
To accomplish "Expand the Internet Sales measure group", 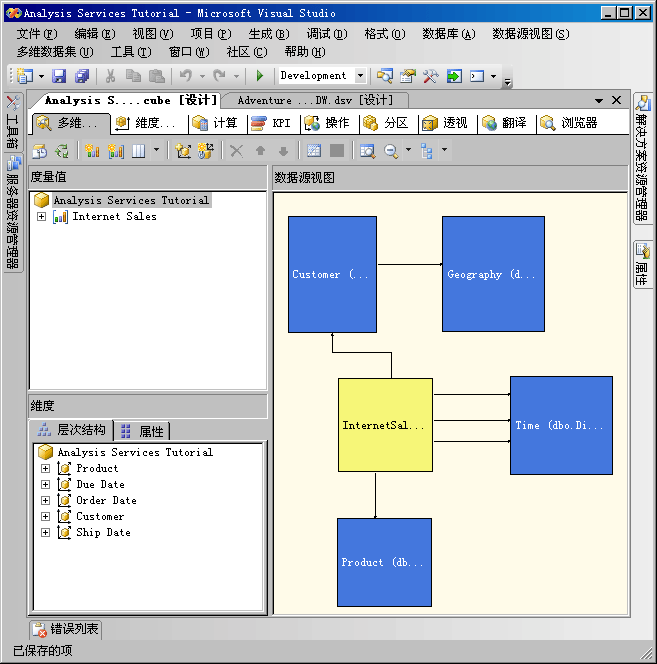I will point(41,216).
